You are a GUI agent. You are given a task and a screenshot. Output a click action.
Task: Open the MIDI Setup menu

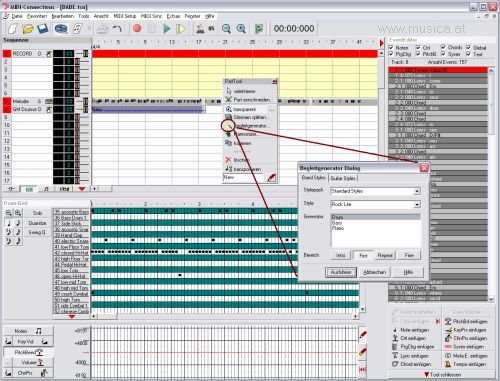[125, 16]
